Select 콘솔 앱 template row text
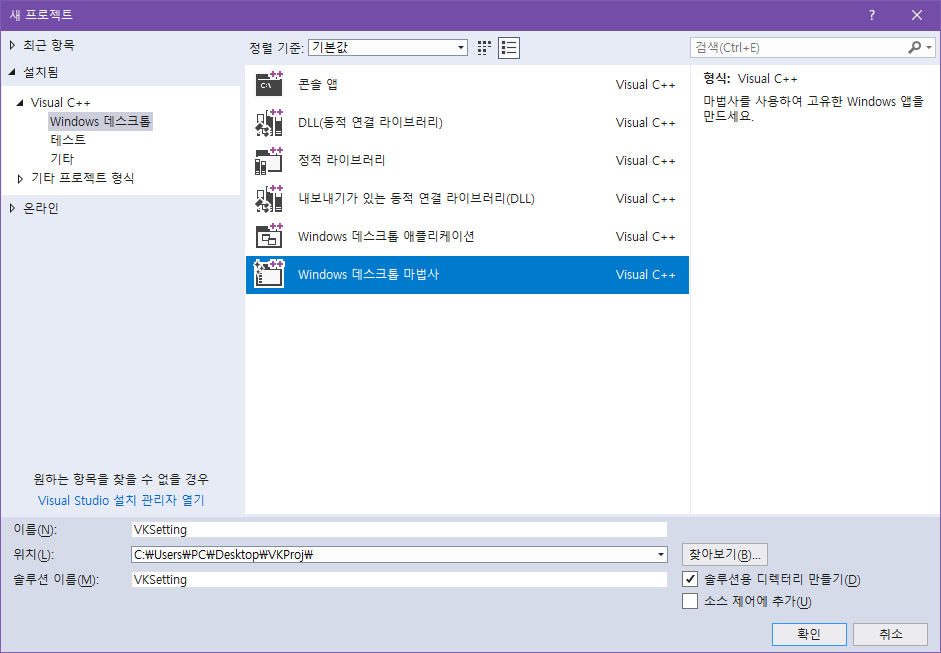Viewport: 941px width, 653px height. [318, 84]
